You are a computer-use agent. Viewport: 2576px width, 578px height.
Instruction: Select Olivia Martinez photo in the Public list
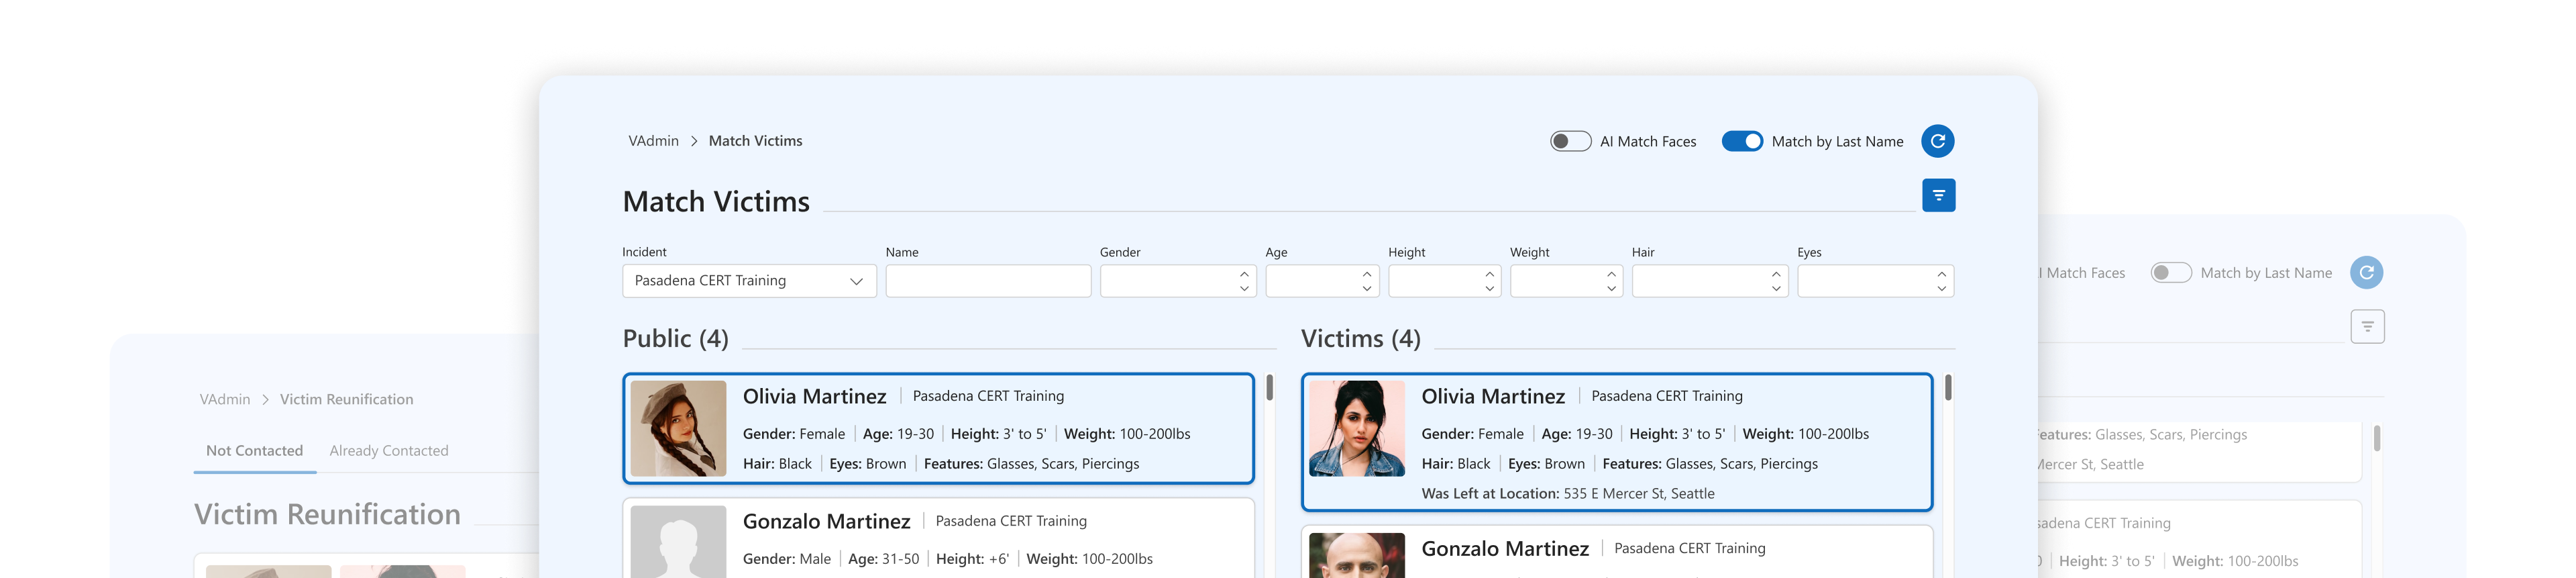[x=678, y=428]
